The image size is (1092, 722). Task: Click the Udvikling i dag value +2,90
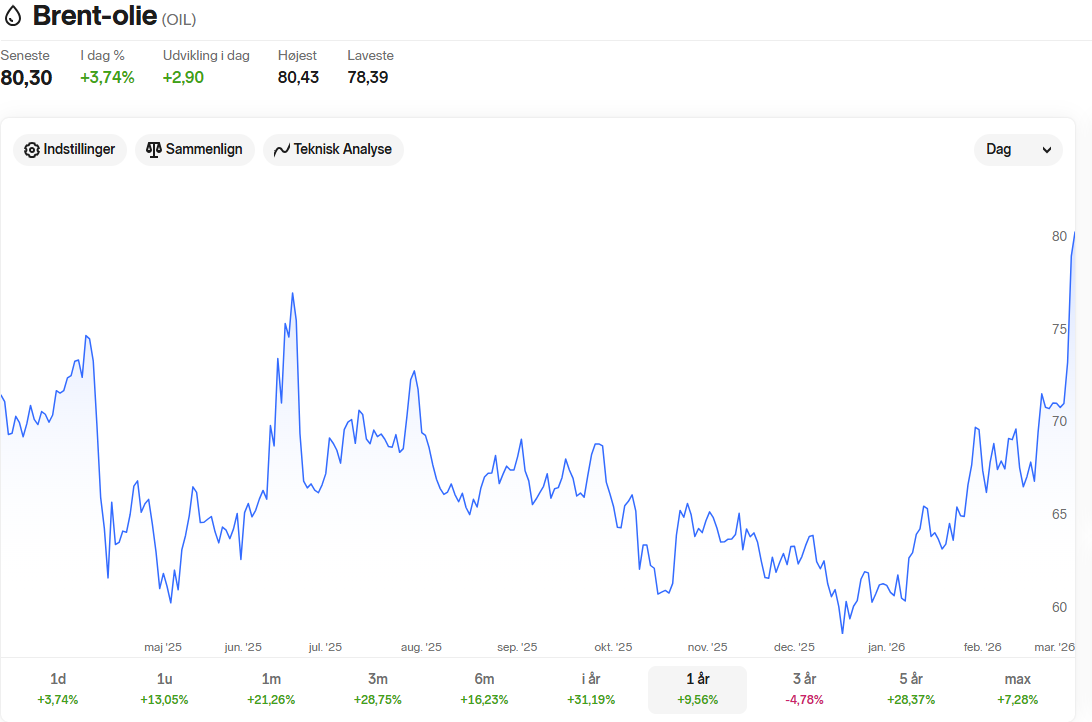click(183, 77)
